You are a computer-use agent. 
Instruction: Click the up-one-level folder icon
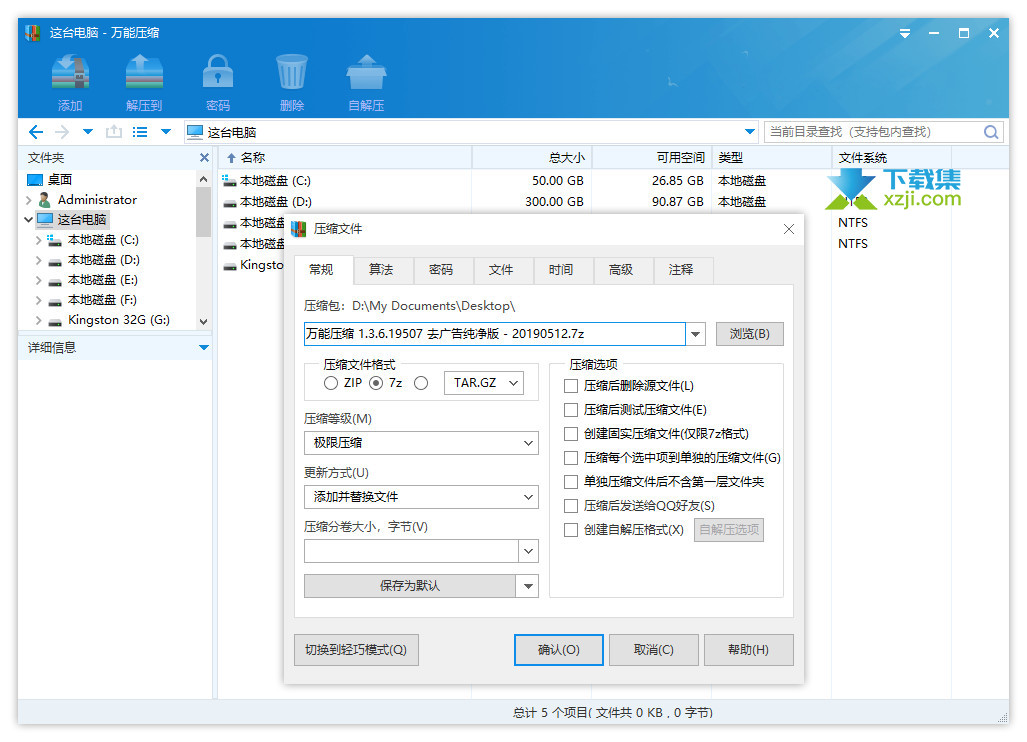coord(114,132)
